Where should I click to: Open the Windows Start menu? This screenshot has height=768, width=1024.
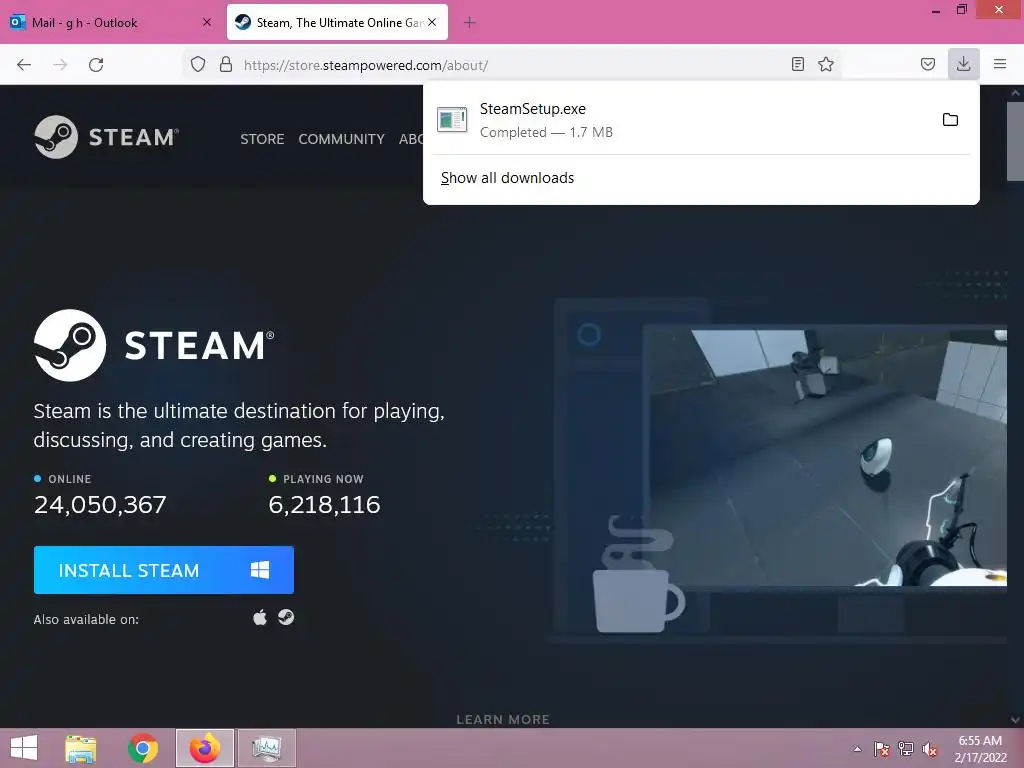(24, 748)
